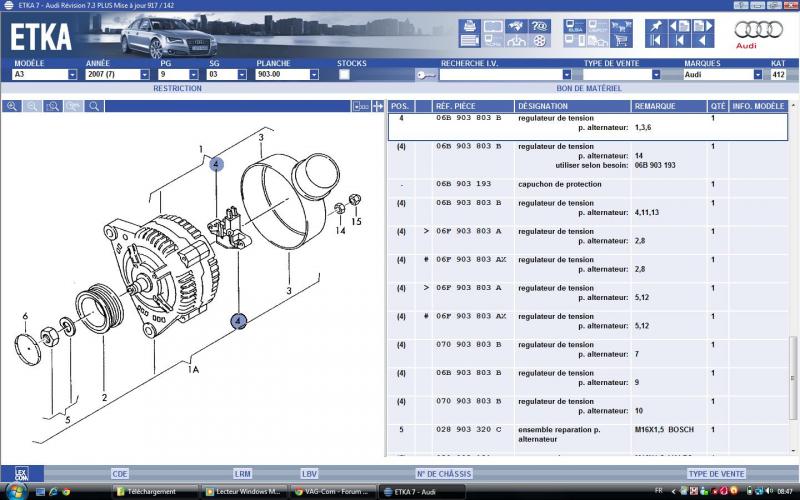The width and height of the screenshot is (800, 500).
Task: Zoom in on the illustration
Action: [12, 106]
